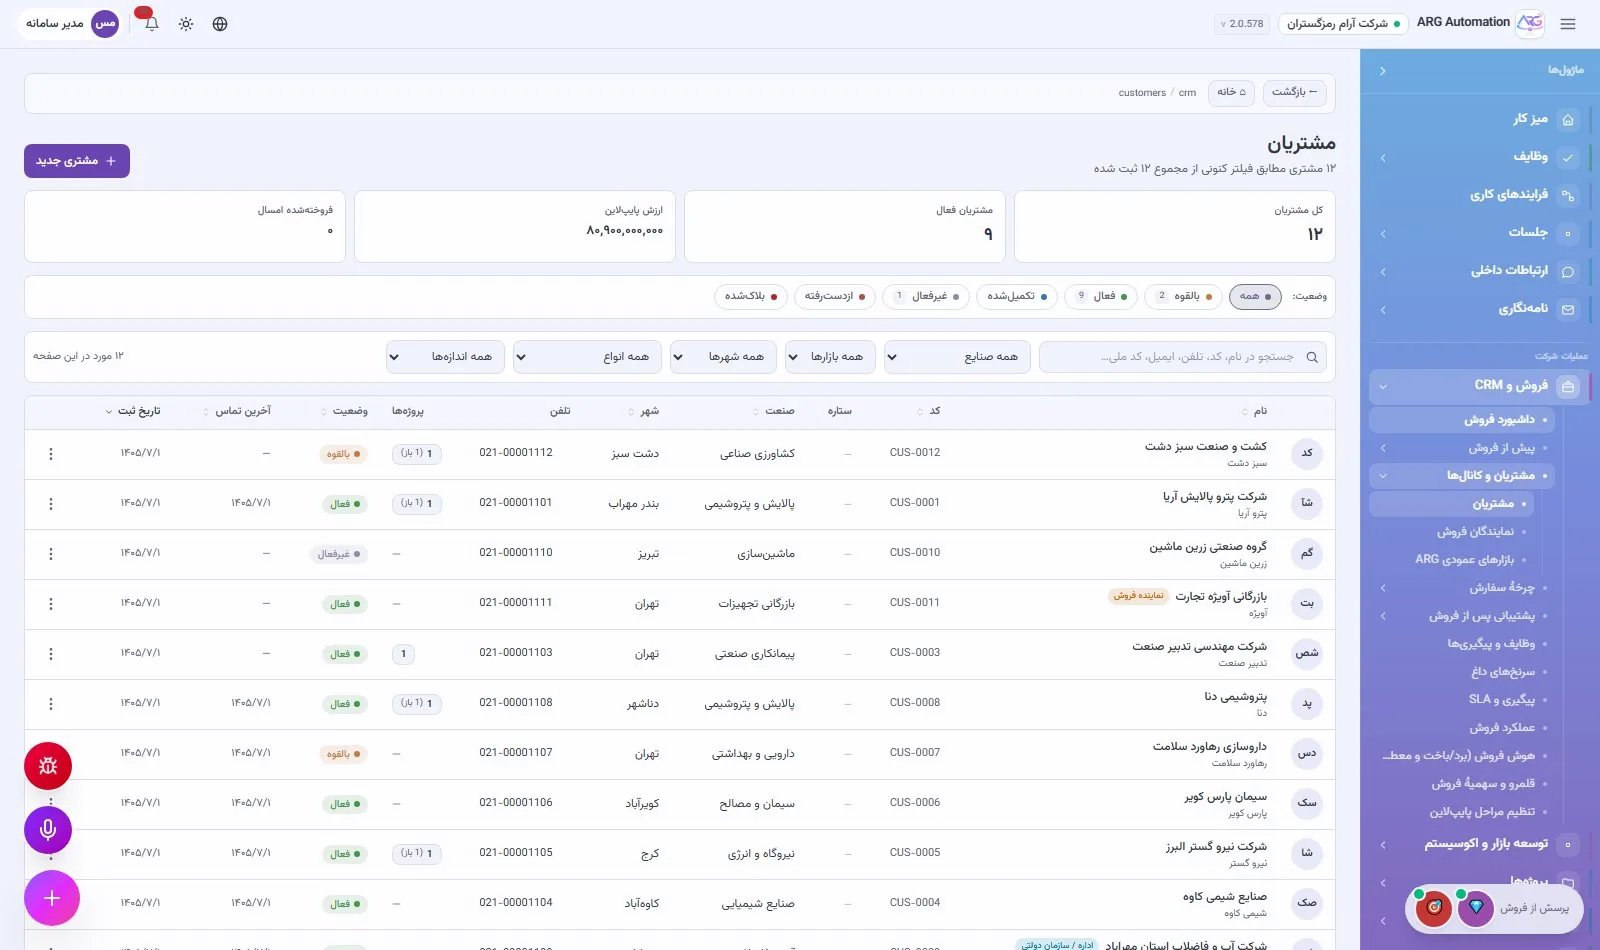The image size is (1600, 950).
Task: Click the مشتری جدید button
Action: click(77, 161)
